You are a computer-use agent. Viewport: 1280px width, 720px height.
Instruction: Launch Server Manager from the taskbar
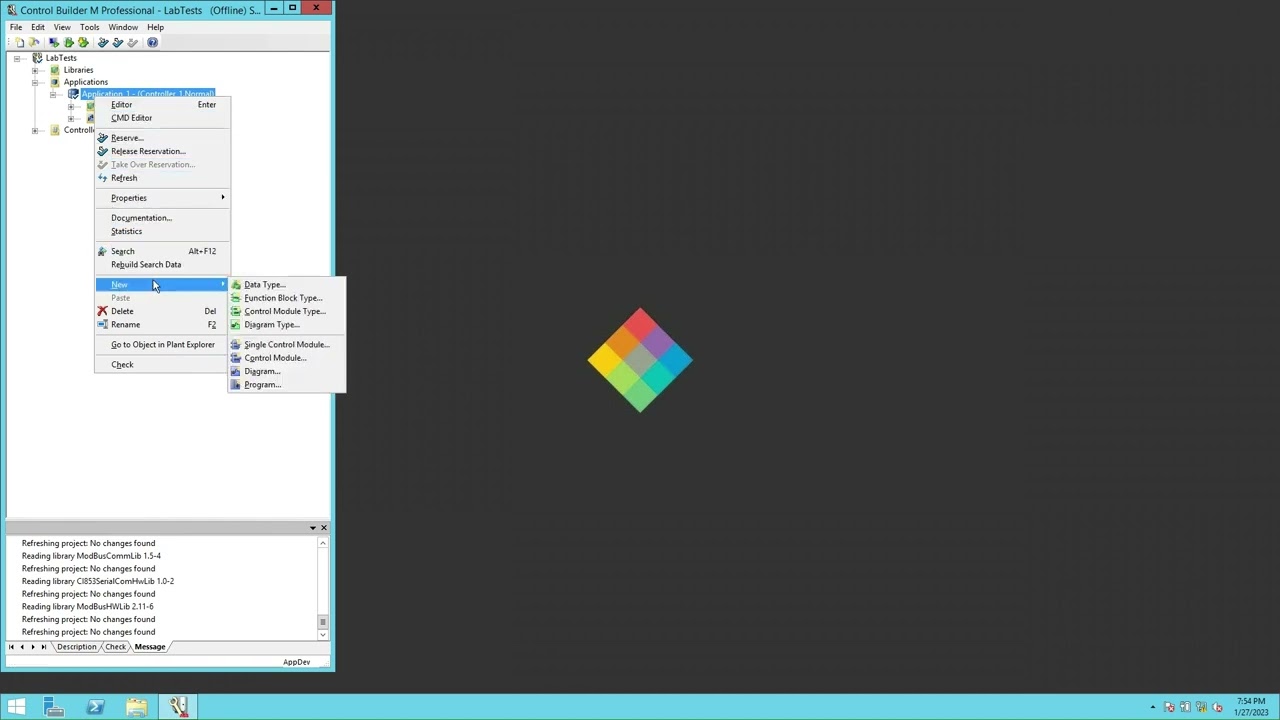[54, 707]
